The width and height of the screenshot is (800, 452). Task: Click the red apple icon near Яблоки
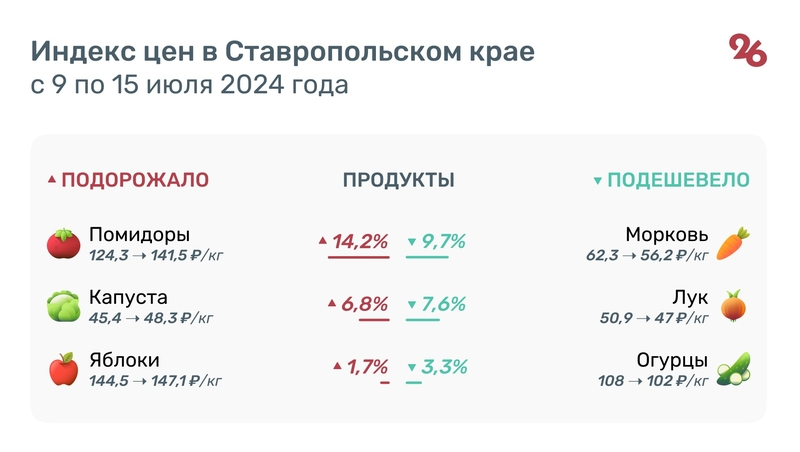click(64, 368)
